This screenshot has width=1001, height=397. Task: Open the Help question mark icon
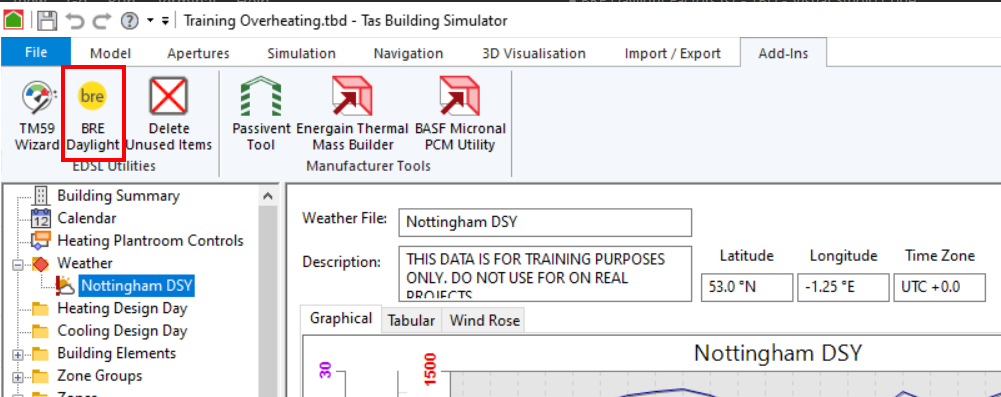pyautogui.click(x=130, y=21)
